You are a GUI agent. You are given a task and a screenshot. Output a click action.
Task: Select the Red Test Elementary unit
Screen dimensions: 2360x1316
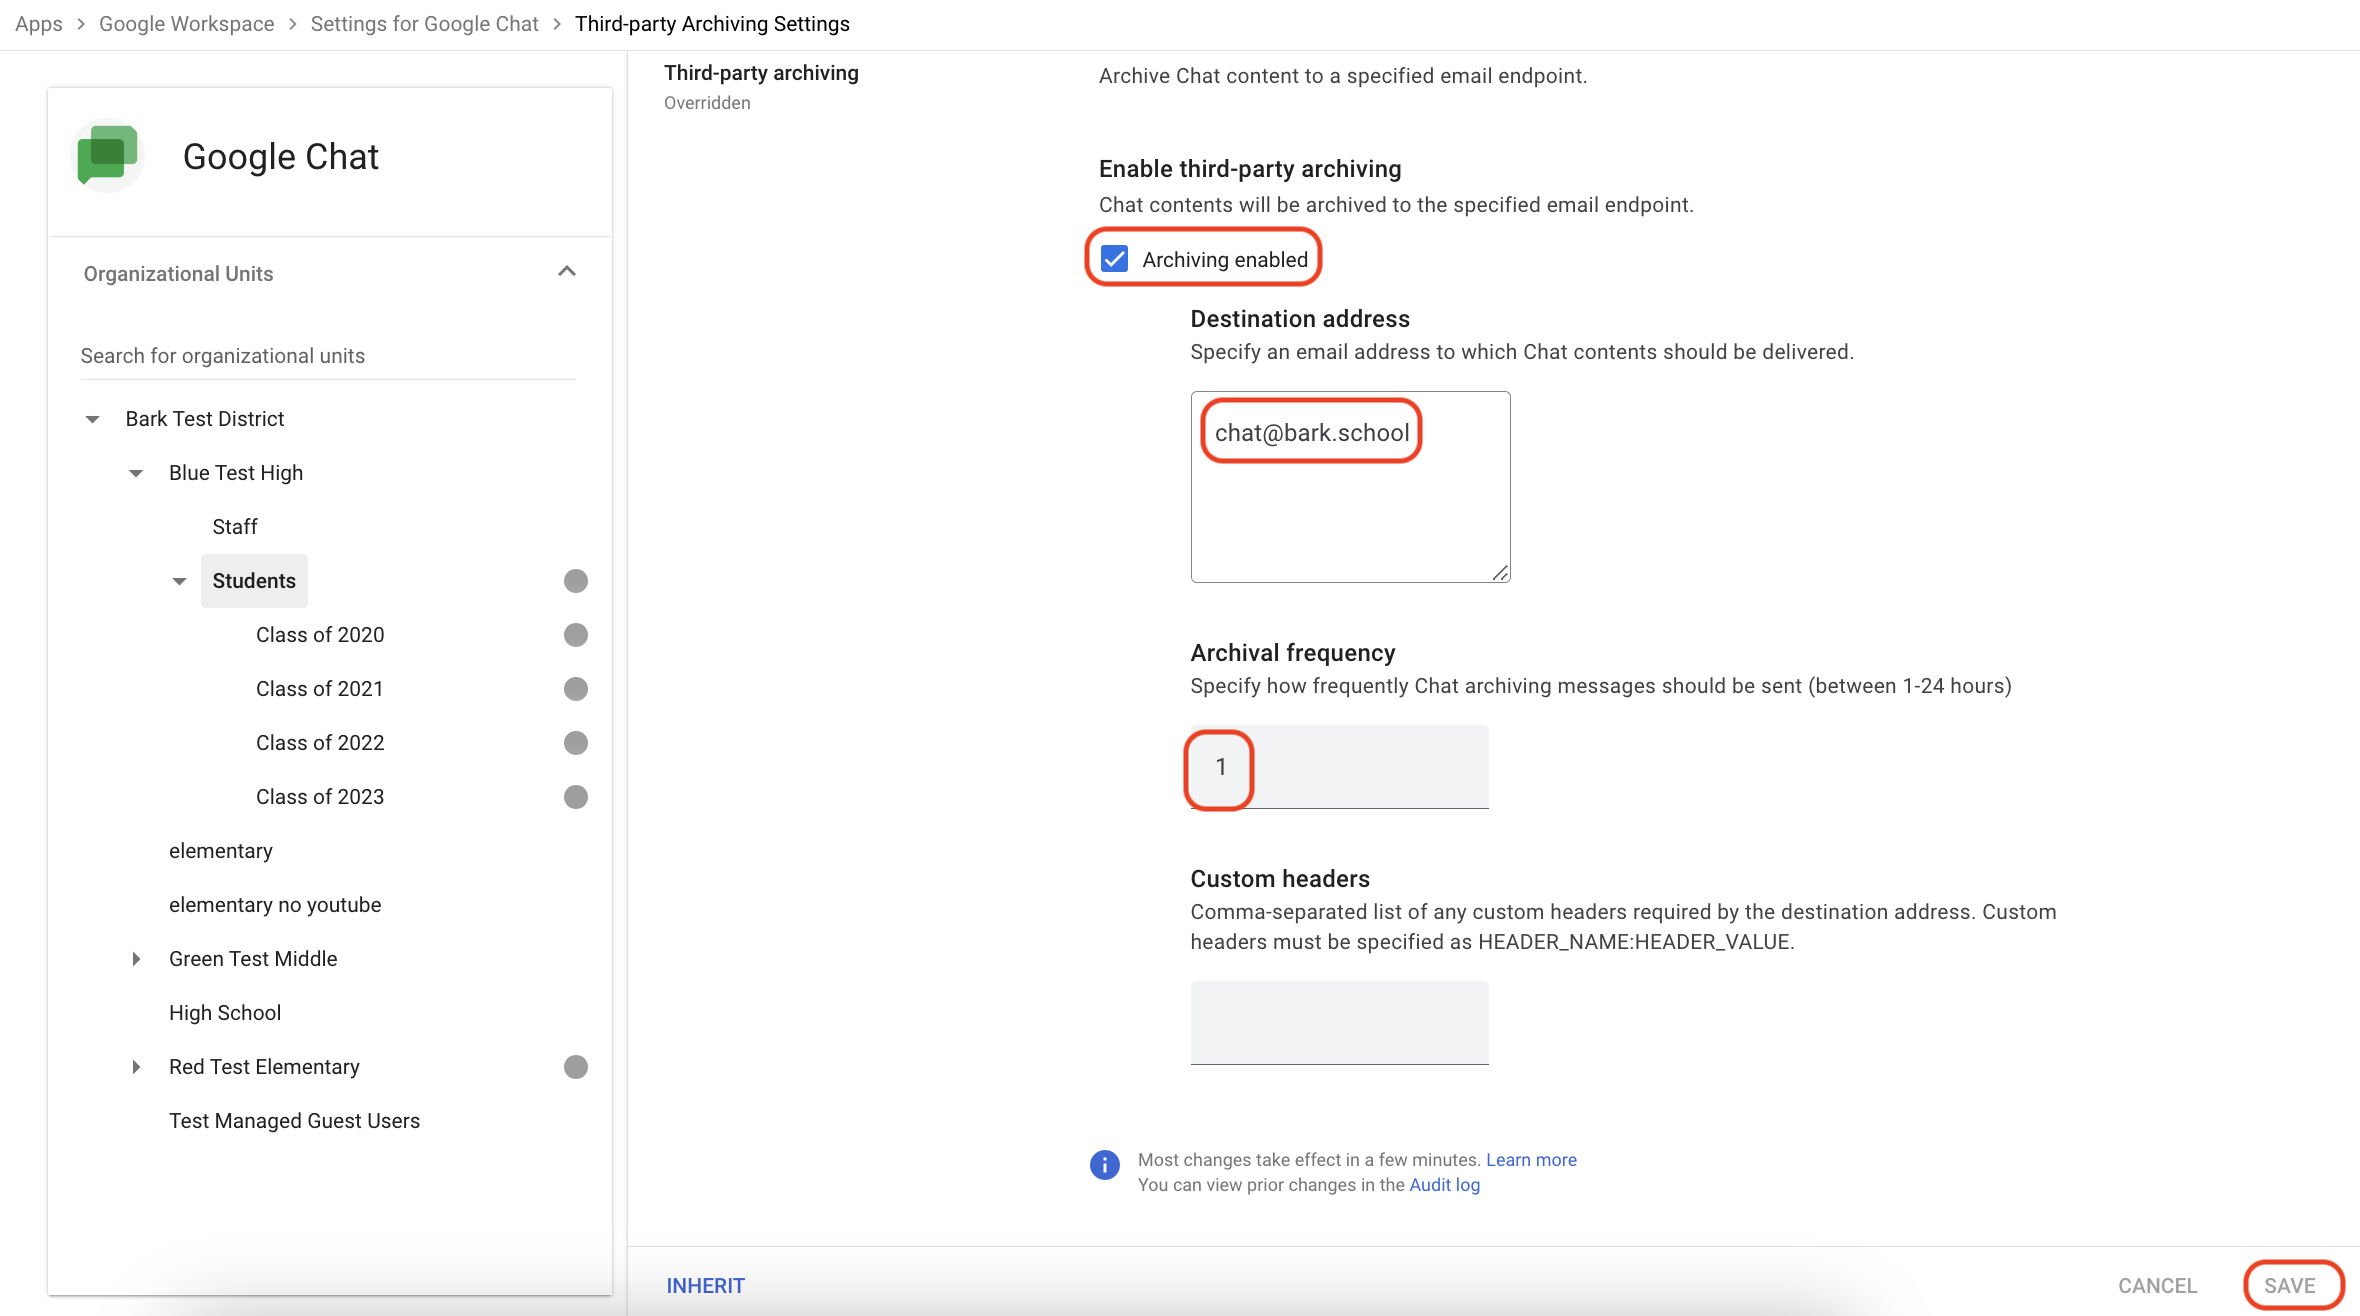[x=264, y=1067]
